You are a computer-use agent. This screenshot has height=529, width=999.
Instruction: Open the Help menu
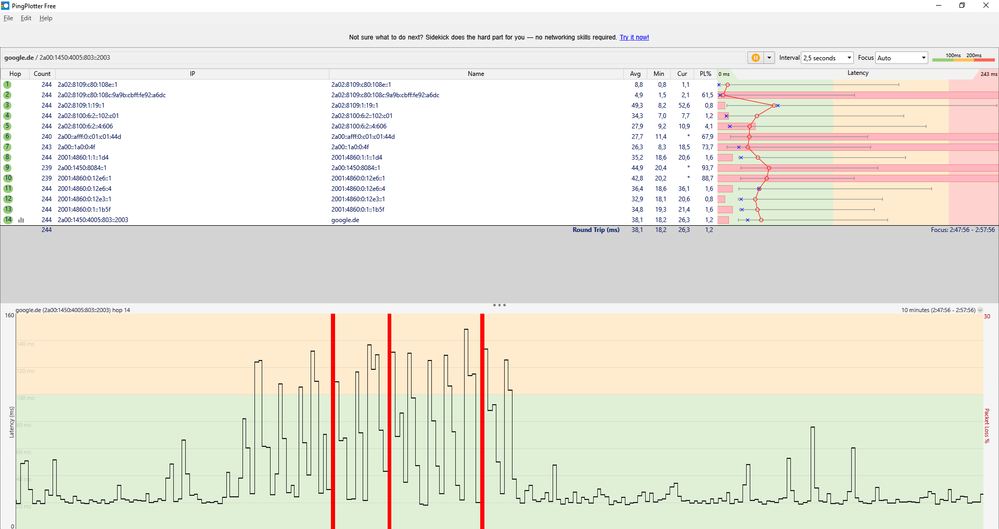point(46,18)
